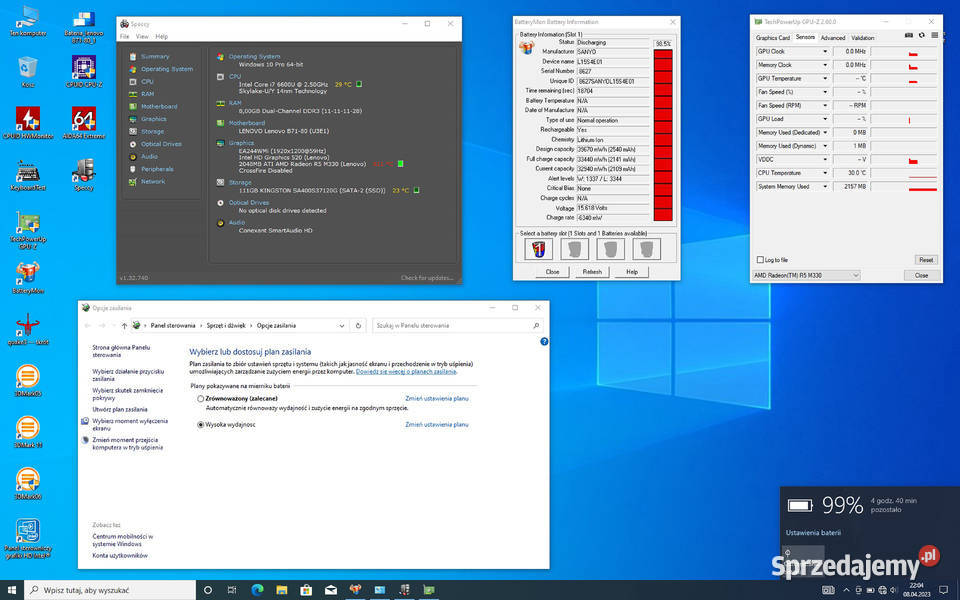
Task: Open the TechPowerUp GPU-Z desktop shortcut
Action: point(28,231)
